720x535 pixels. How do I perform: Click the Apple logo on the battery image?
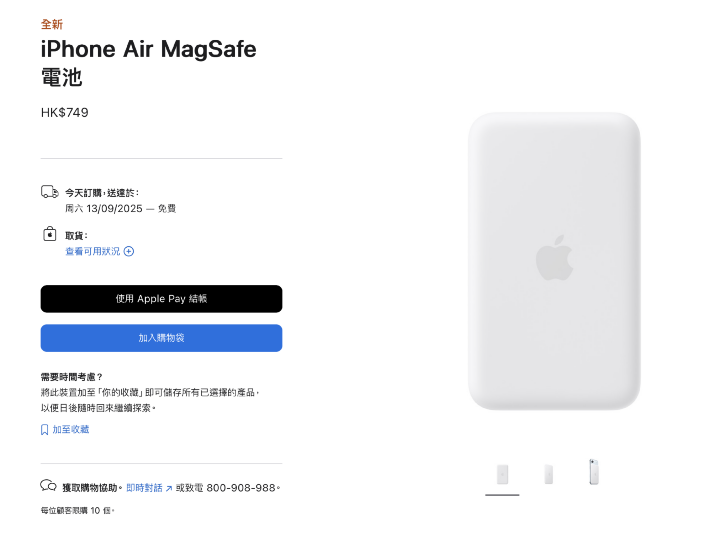(554, 258)
